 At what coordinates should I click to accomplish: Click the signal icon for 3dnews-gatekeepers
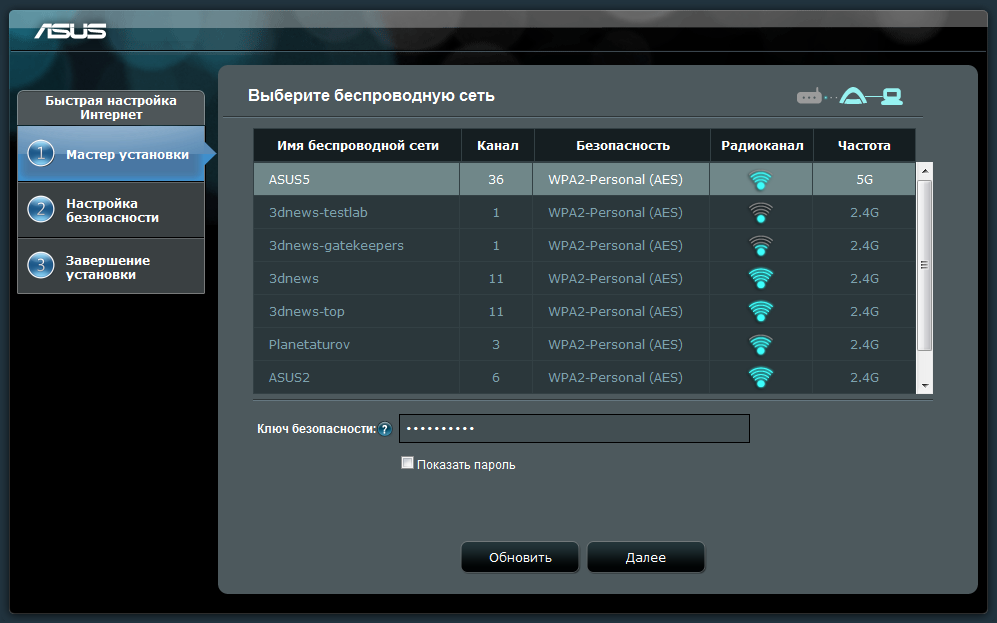760,245
